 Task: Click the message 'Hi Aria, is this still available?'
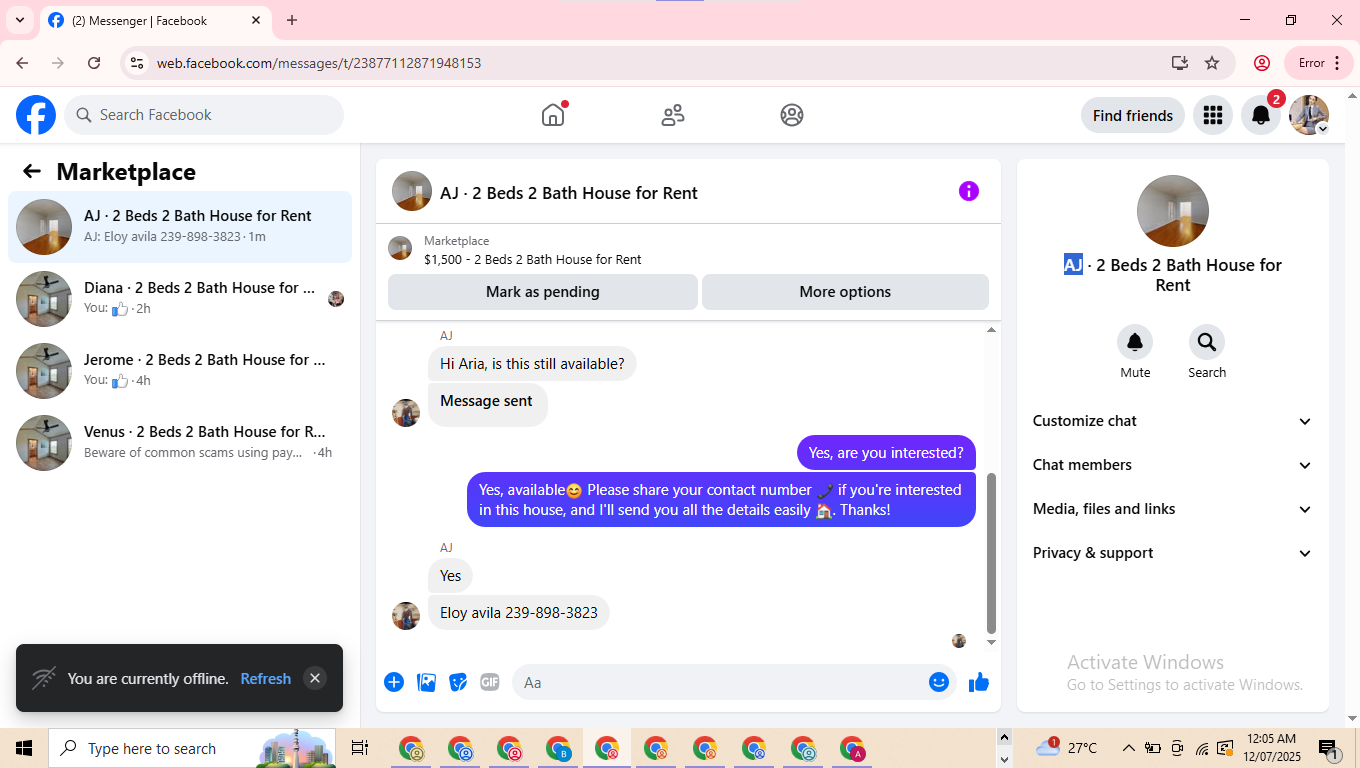[532, 364]
